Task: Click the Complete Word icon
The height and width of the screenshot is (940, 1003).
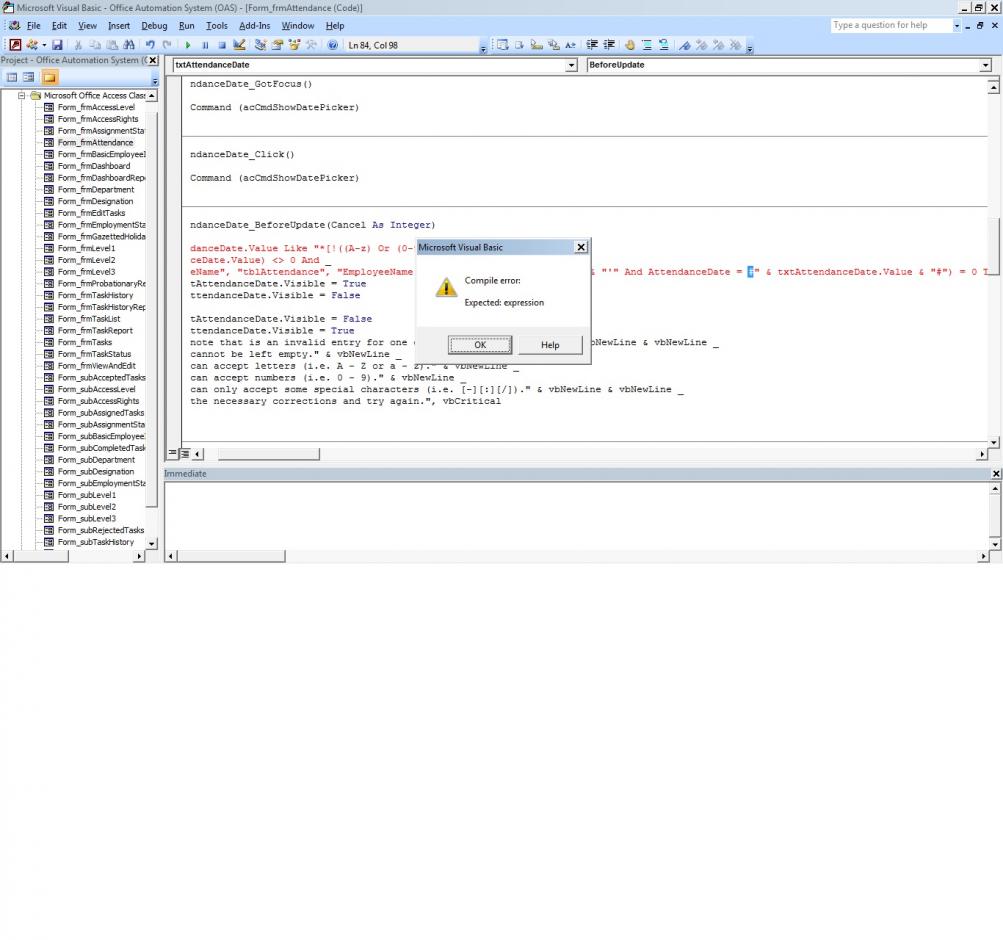Action: point(570,45)
